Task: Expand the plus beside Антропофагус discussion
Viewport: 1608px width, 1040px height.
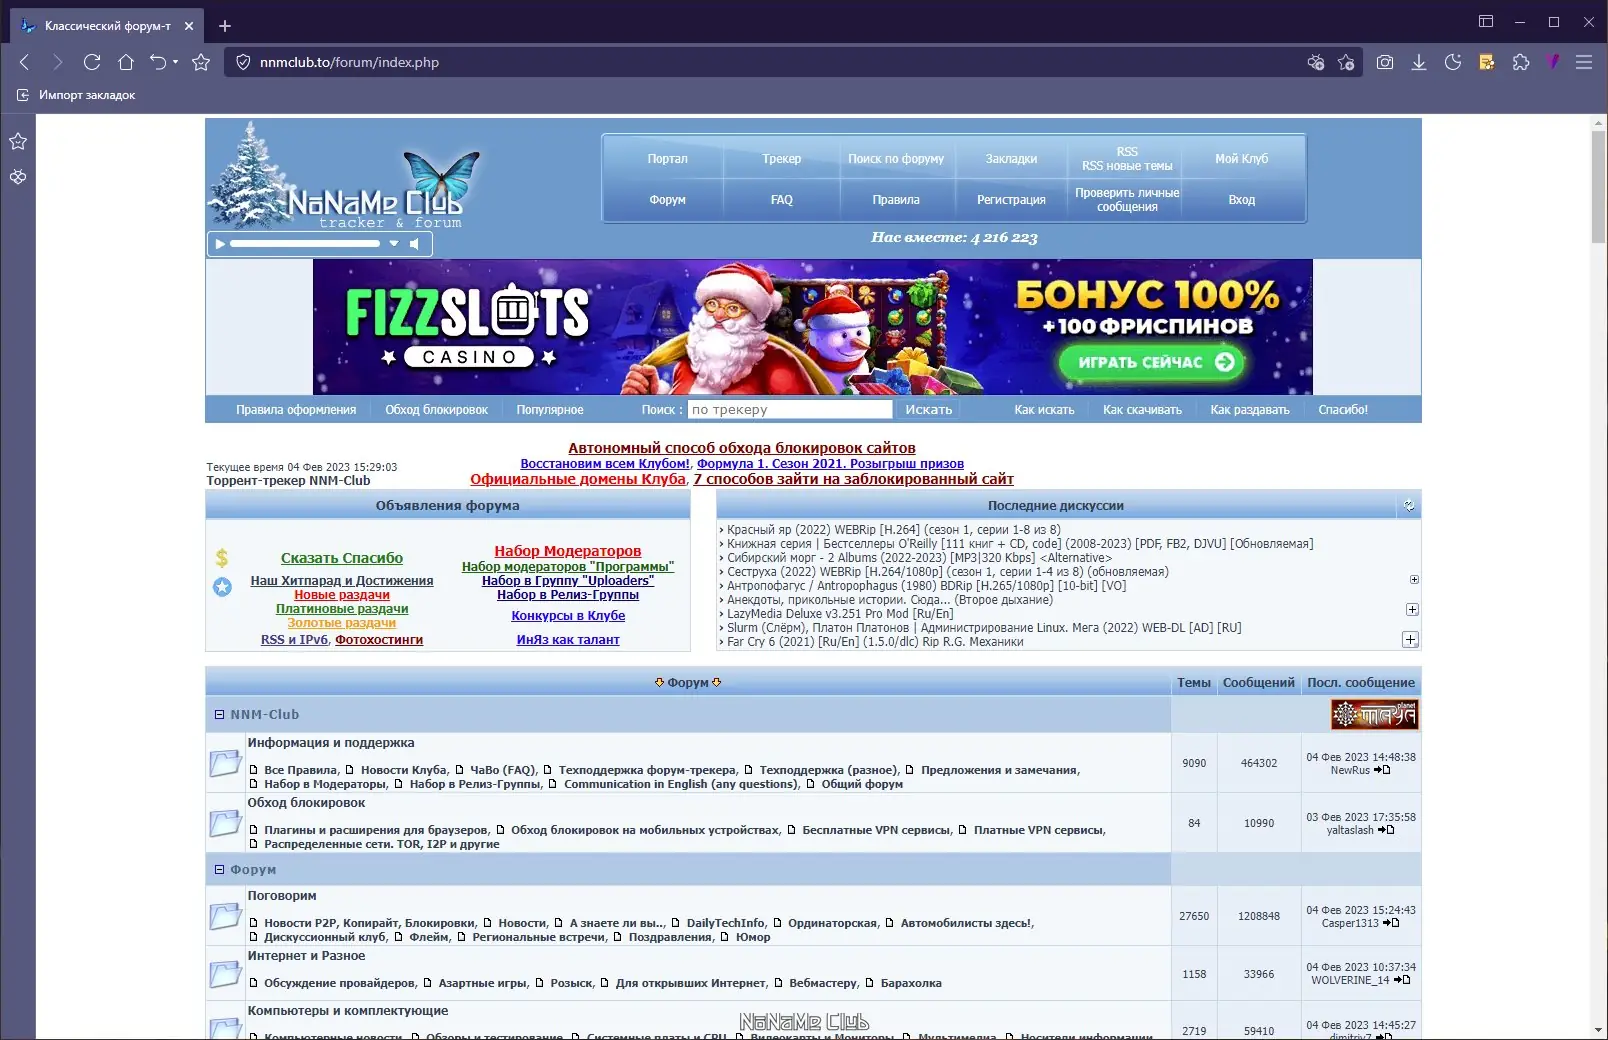Action: pyautogui.click(x=1413, y=578)
